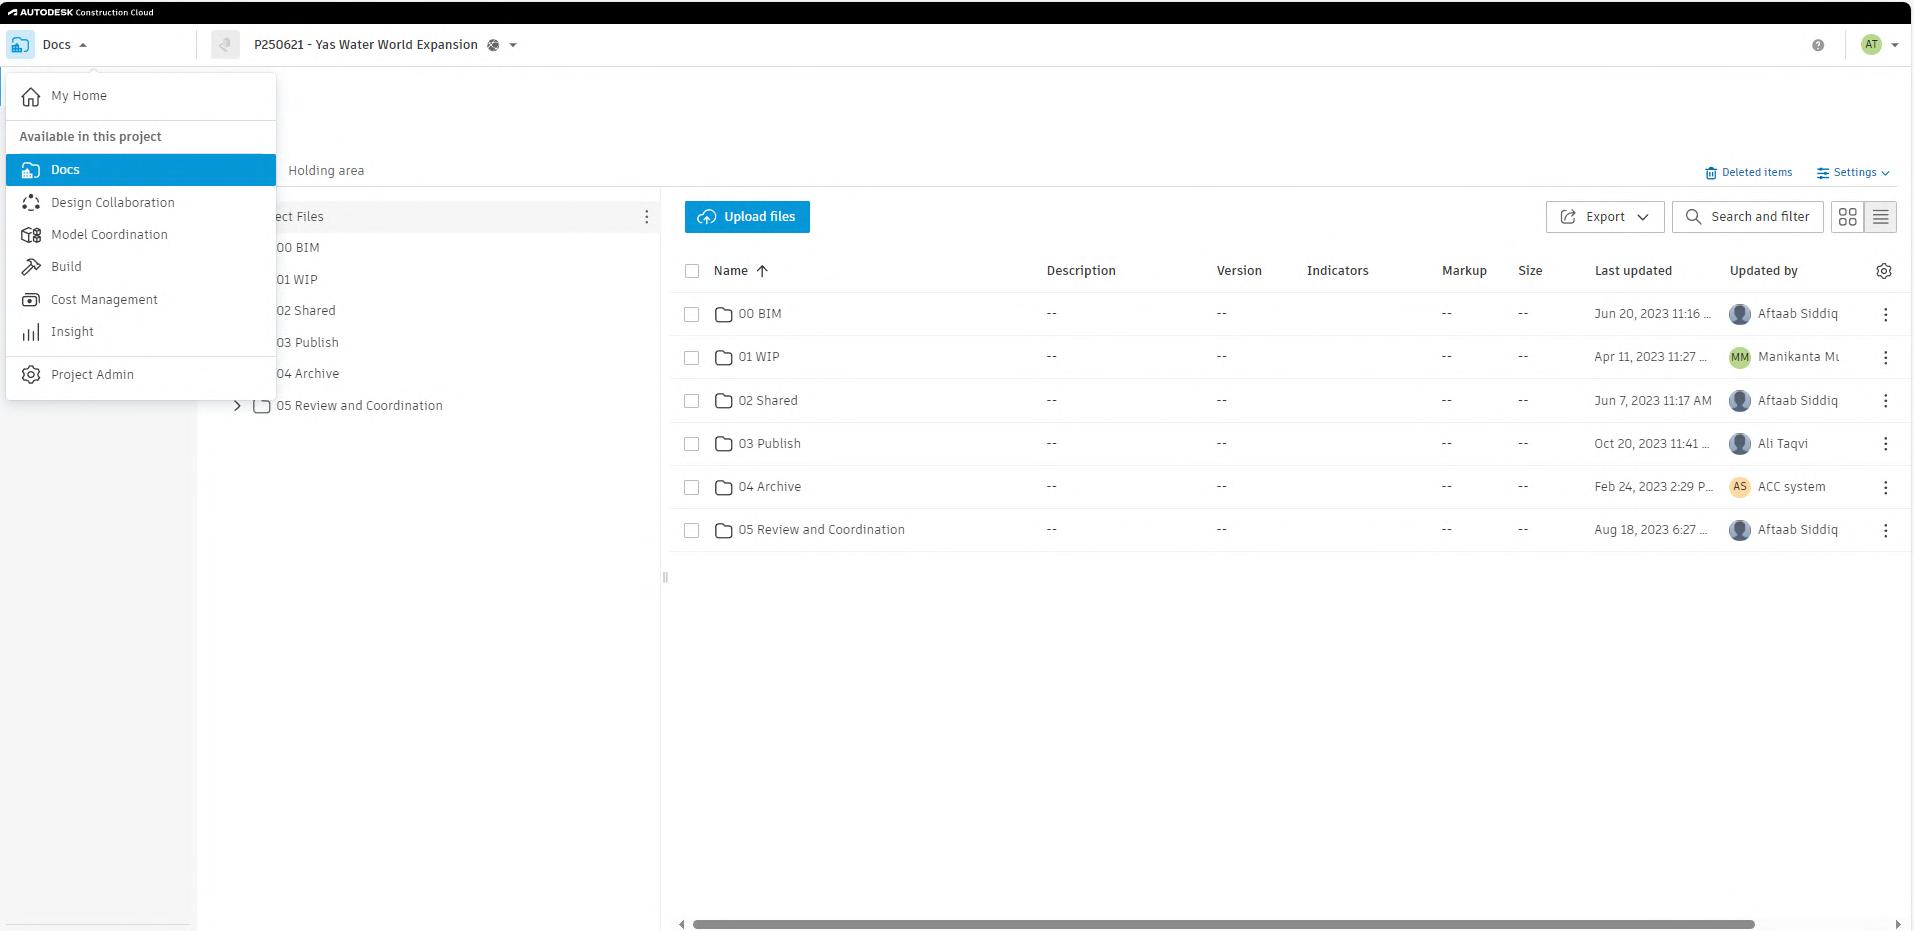The image size is (1914, 931).
Task: Expand 05 Review and Coordination tree node
Action: (237, 406)
